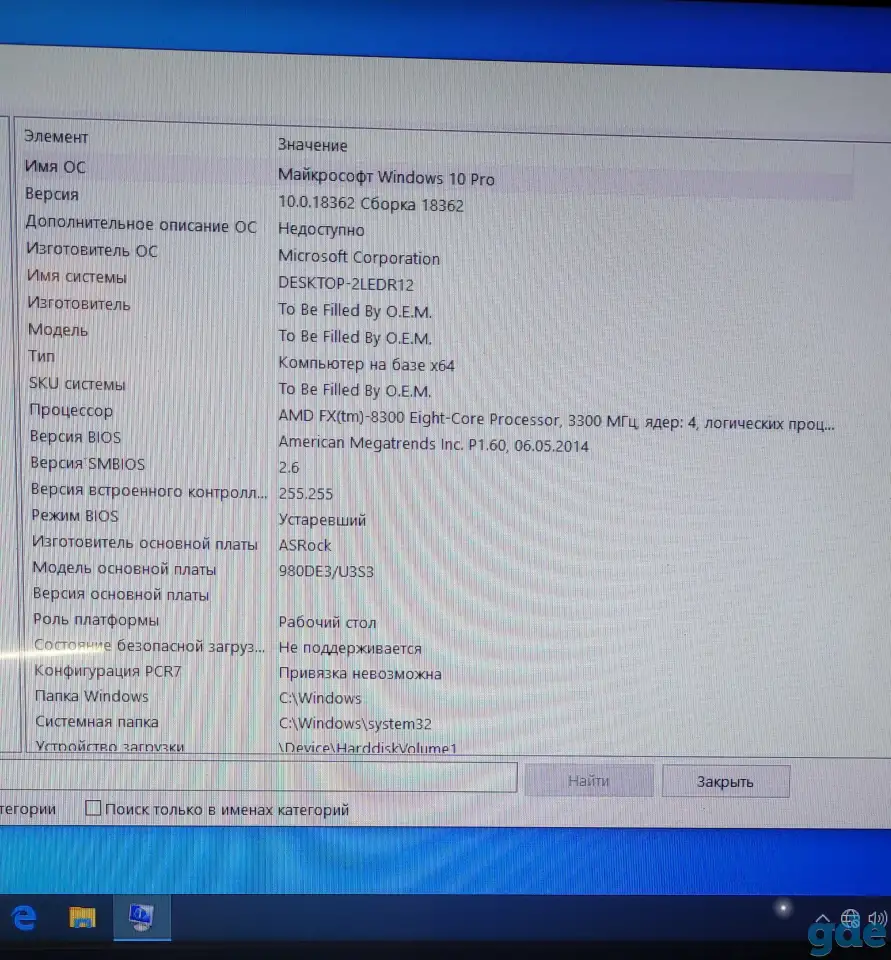Select 'Модель основной платы' row
The width and height of the screenshot is (891, 960).
click(x=124, y=569)
